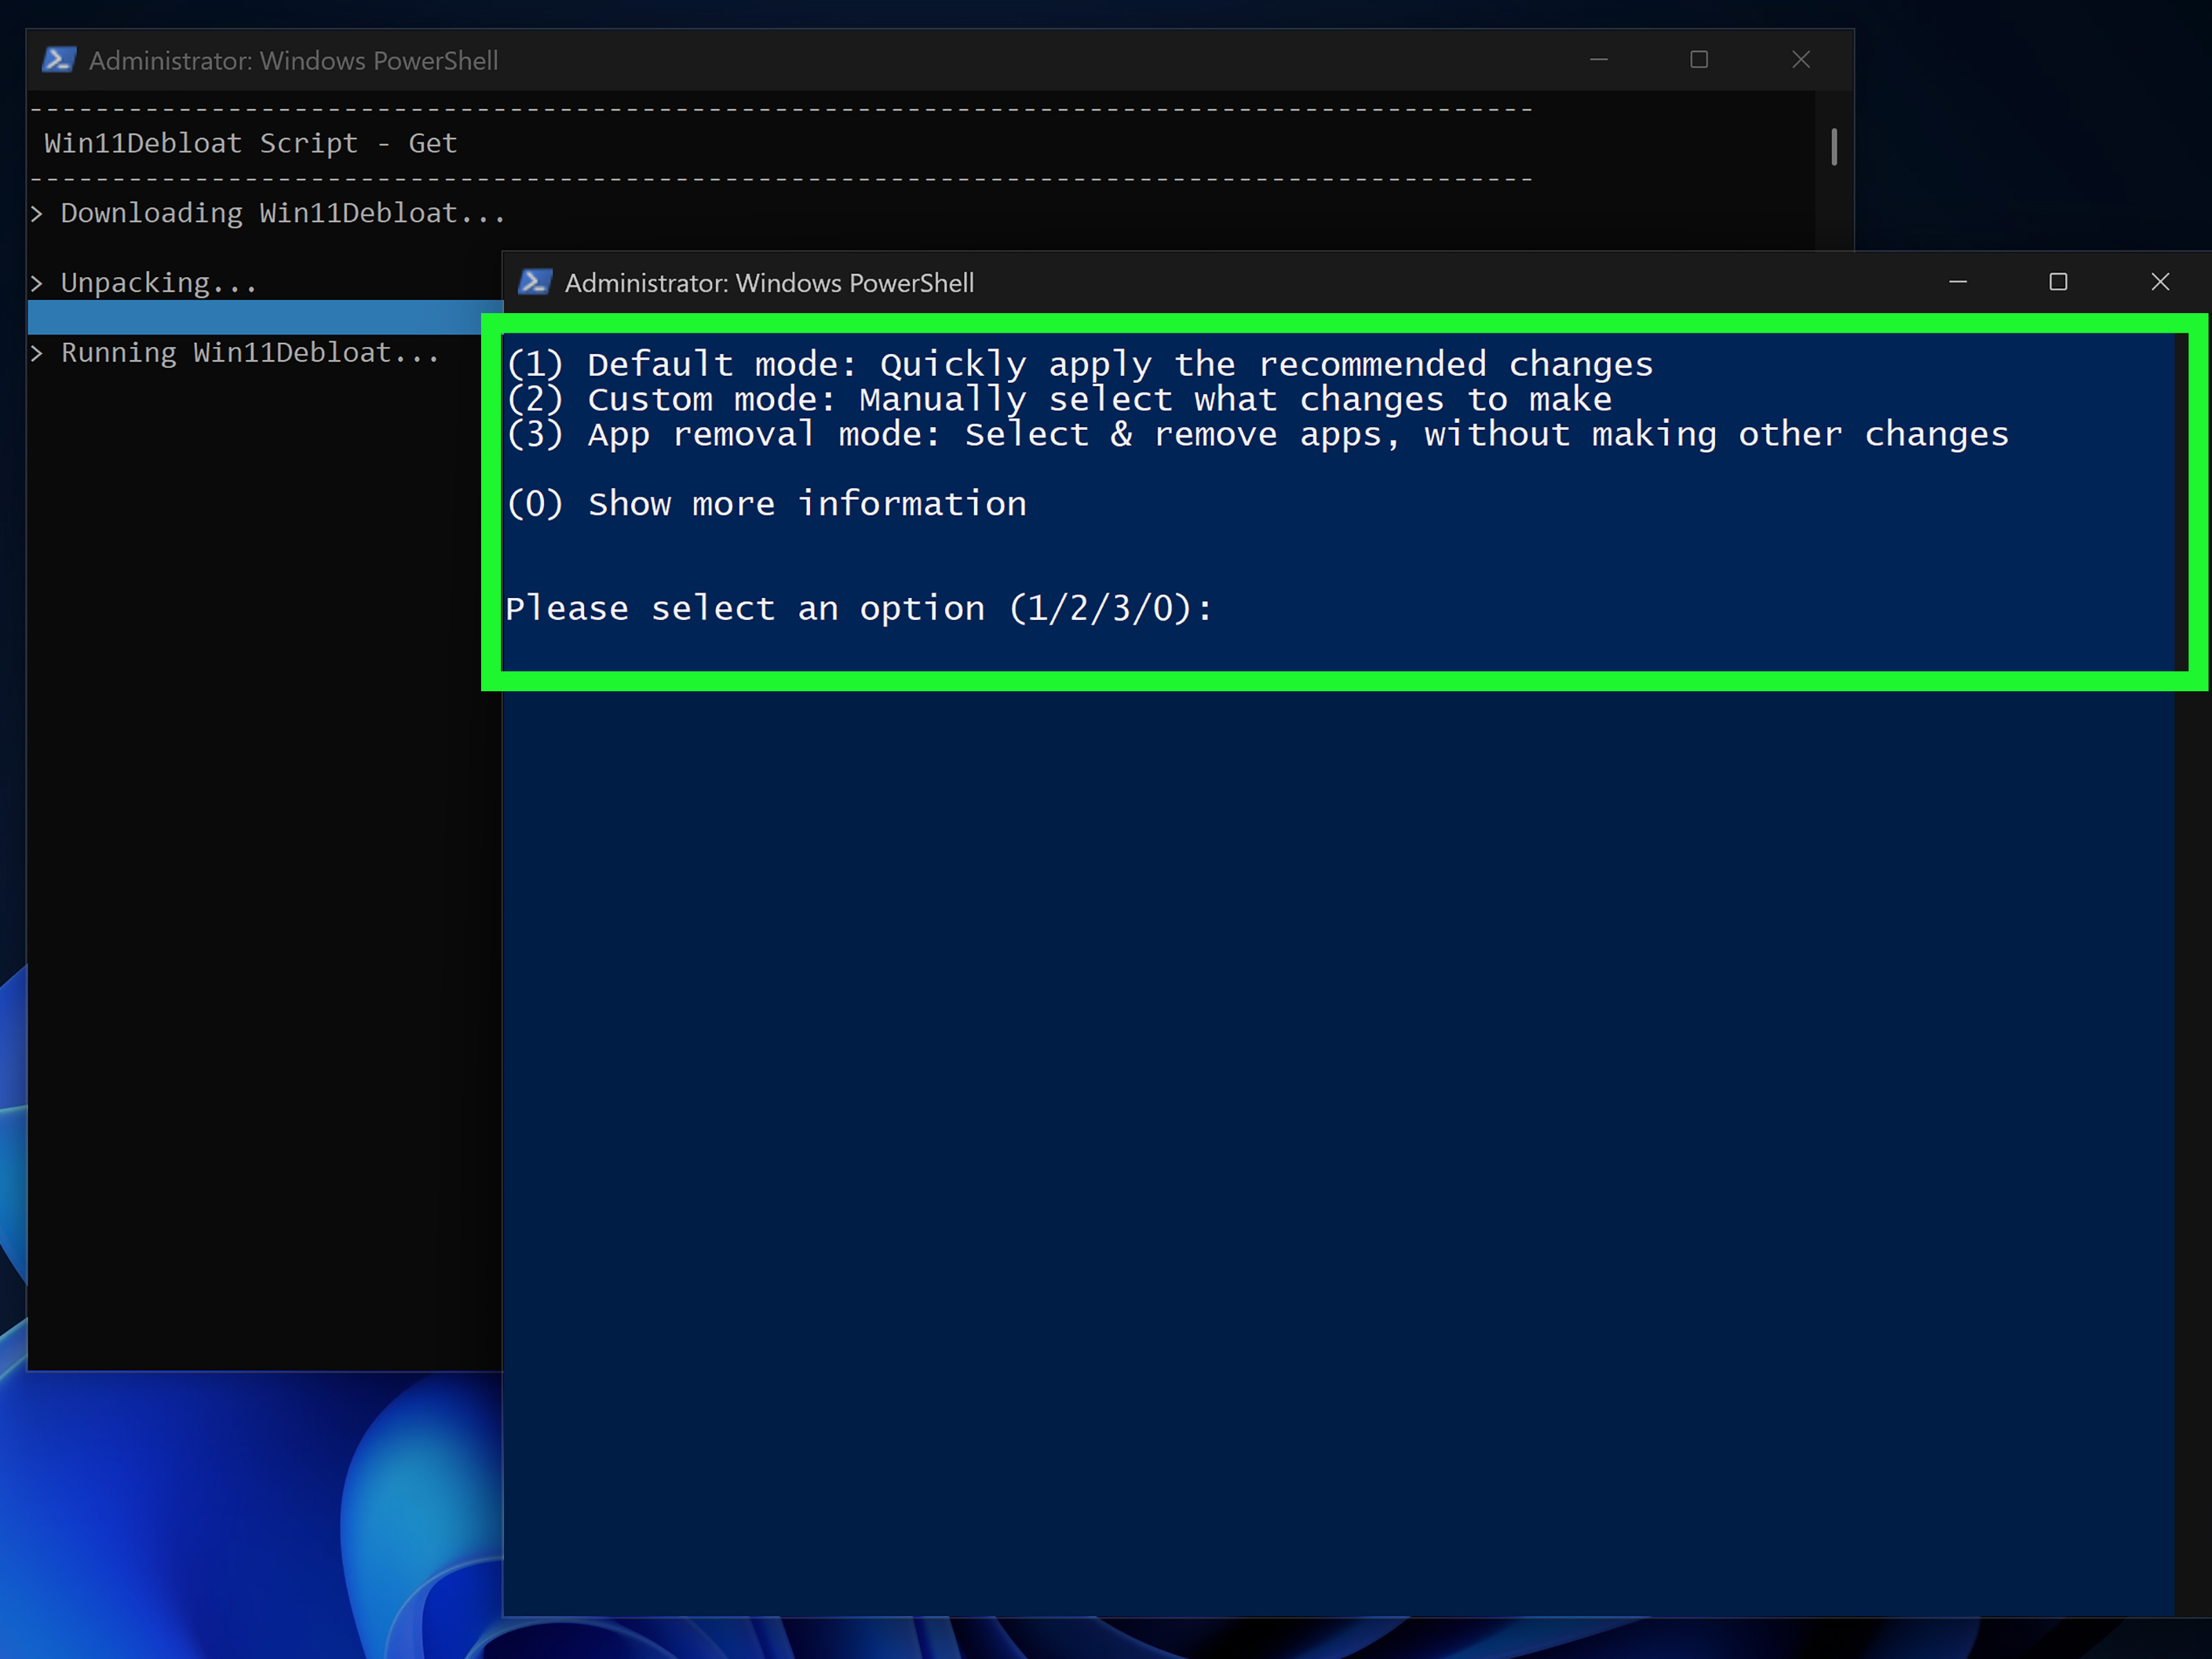This screenshot has height=1659, width=2212.
Task: Maximize the front PowerShell window
Action: click(x=2058, y=282)
